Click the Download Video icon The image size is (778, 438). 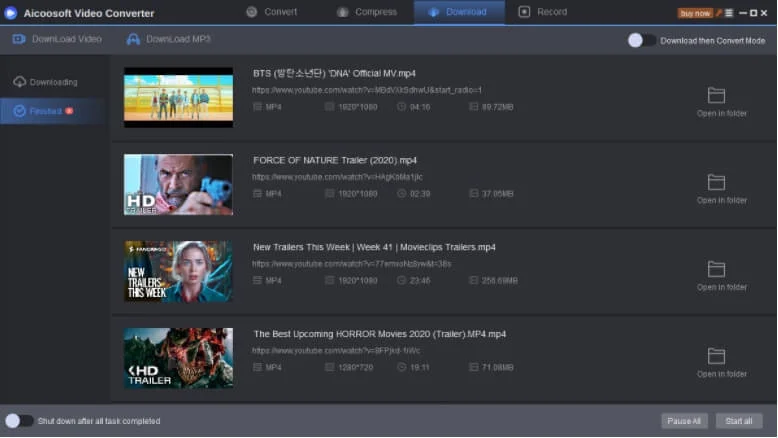coord(19,39)
